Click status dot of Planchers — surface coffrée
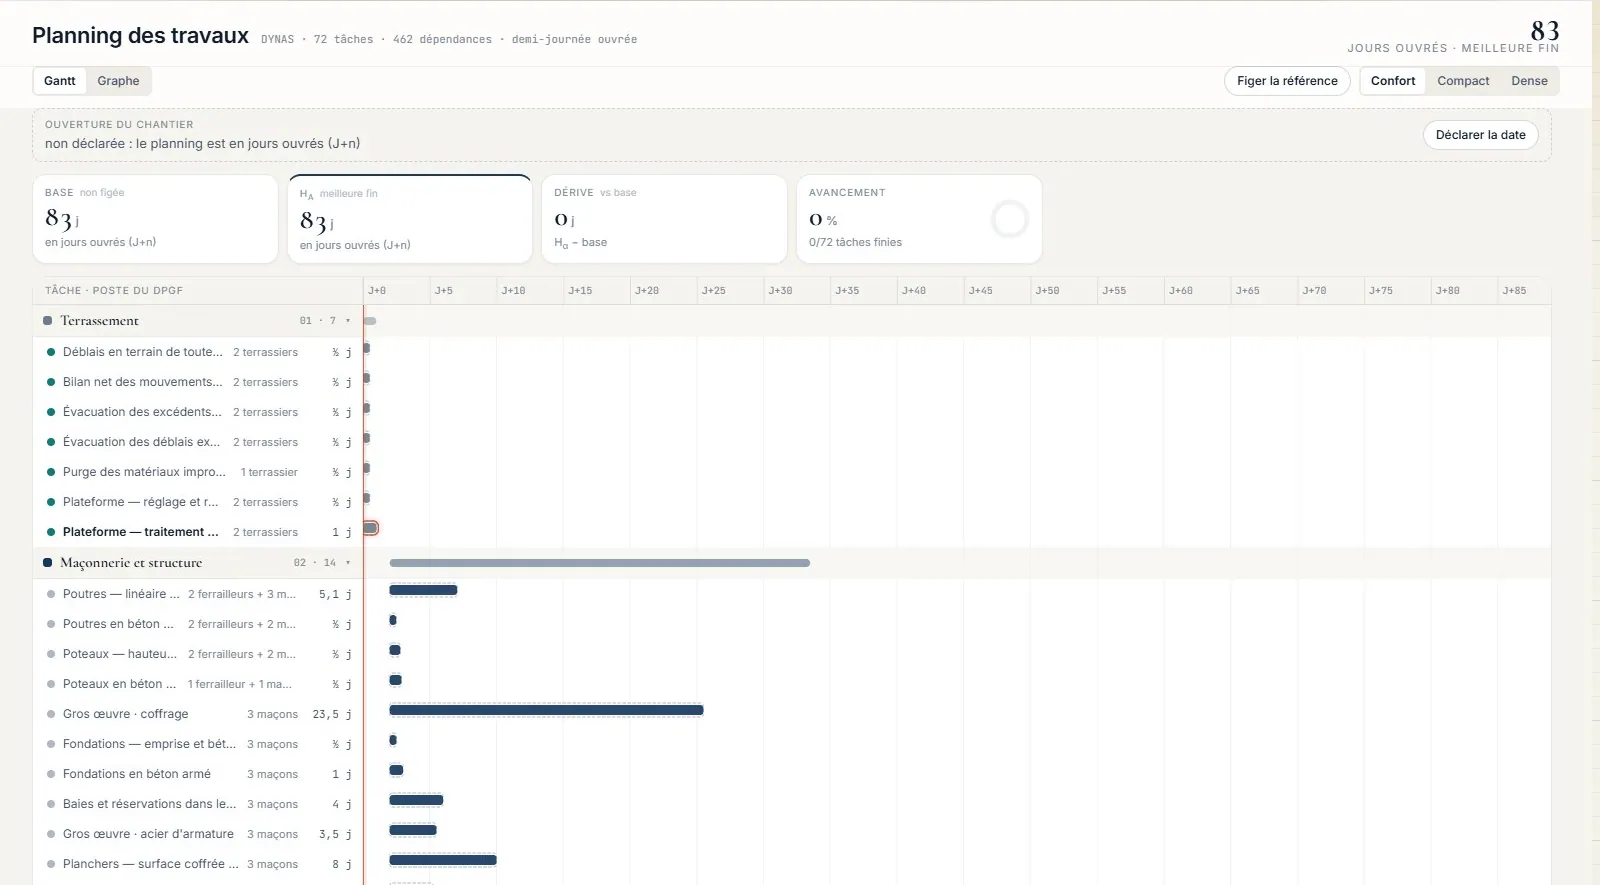This screenshot has width=1600, height=885. tap(51, 864)
